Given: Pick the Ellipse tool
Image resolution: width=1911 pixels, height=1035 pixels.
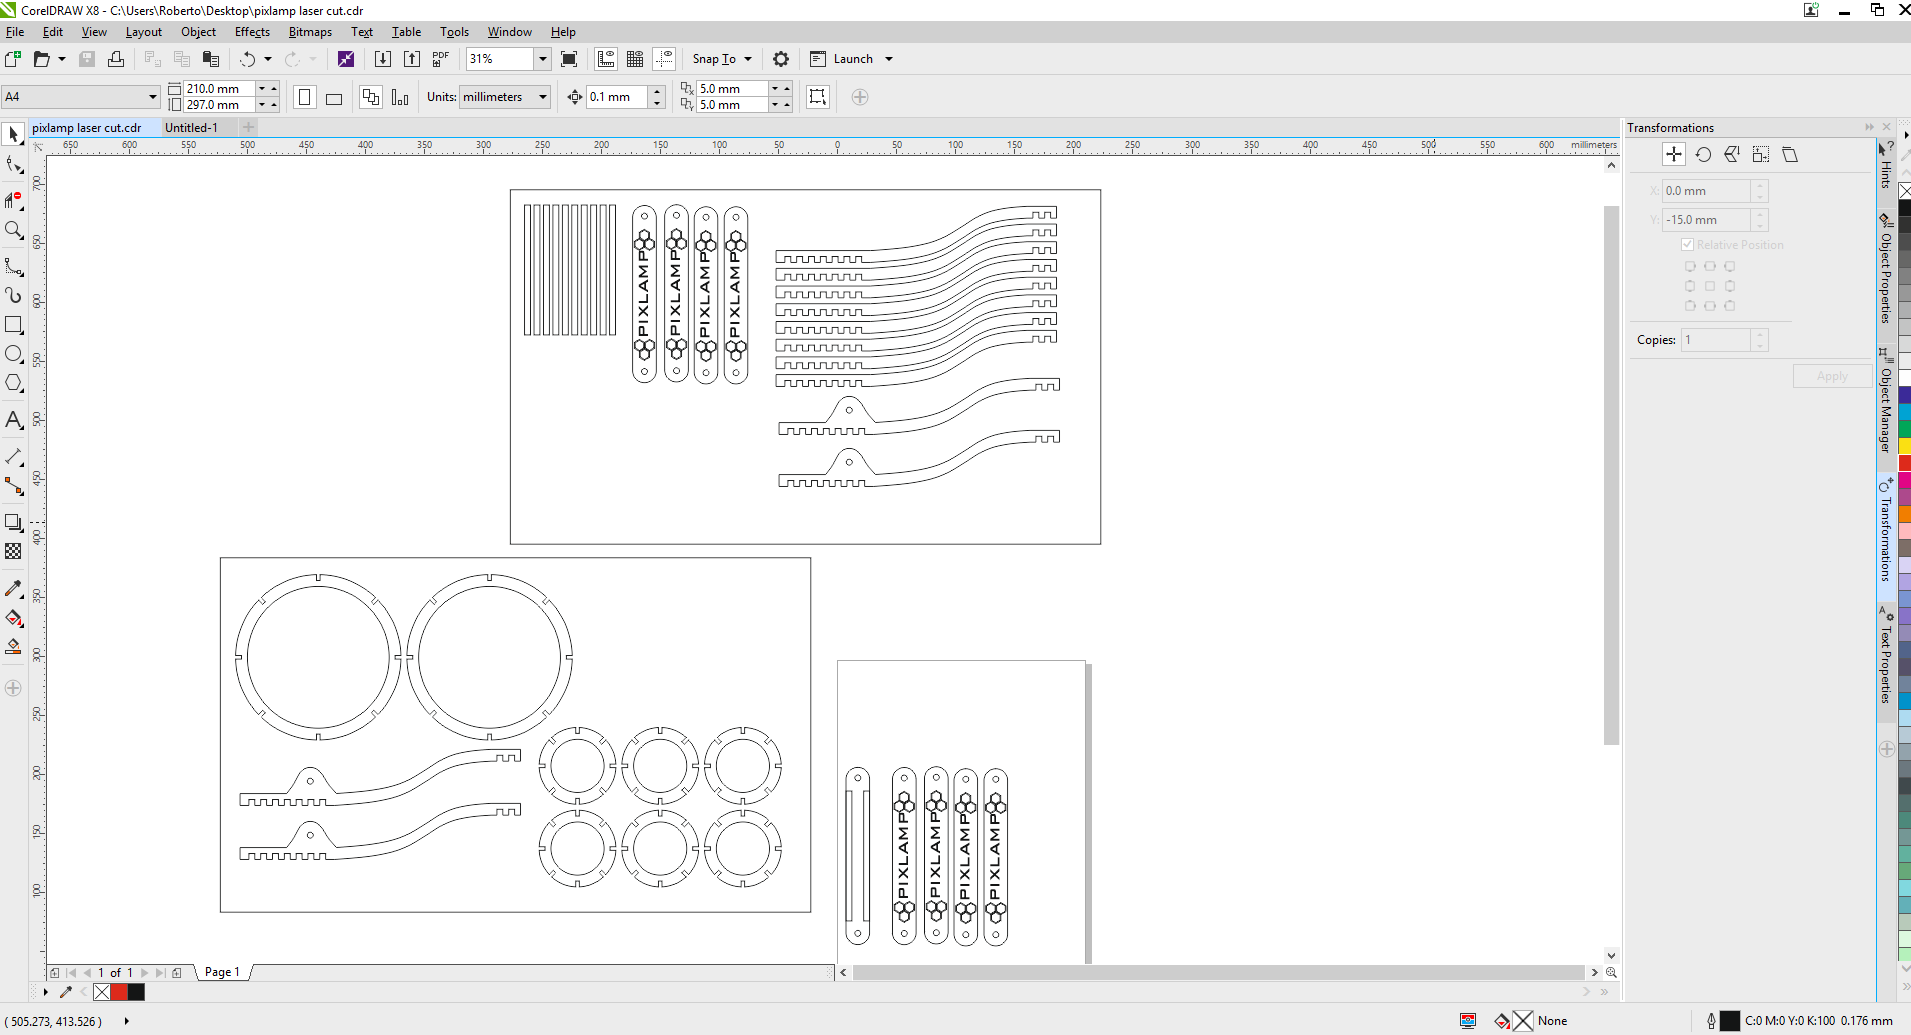Looking at the screenshot, I should [x=14, y=354].
